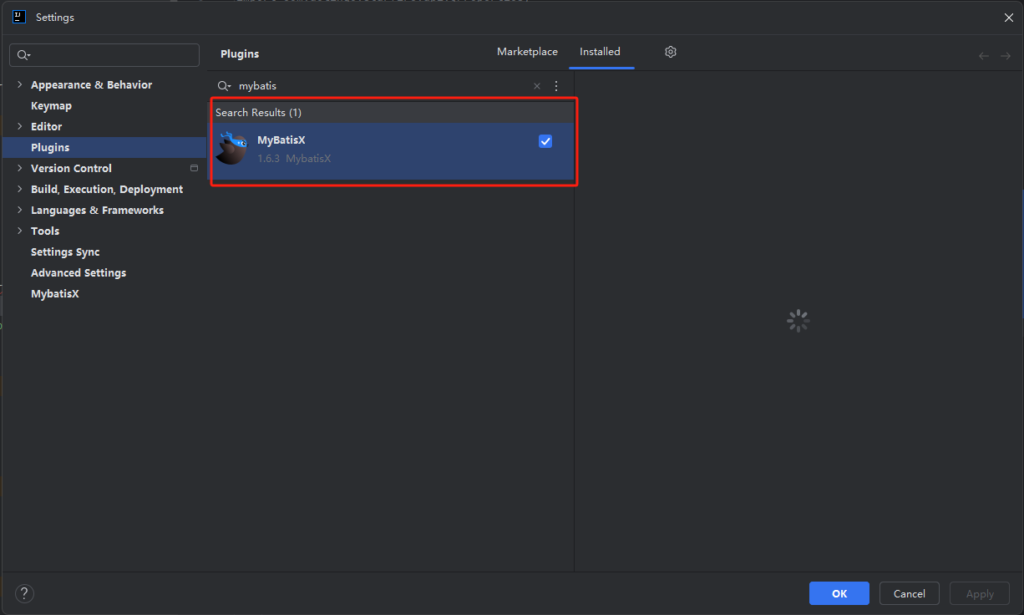Click the OK button
1024x615 pixels.
(x=839, y=593)
